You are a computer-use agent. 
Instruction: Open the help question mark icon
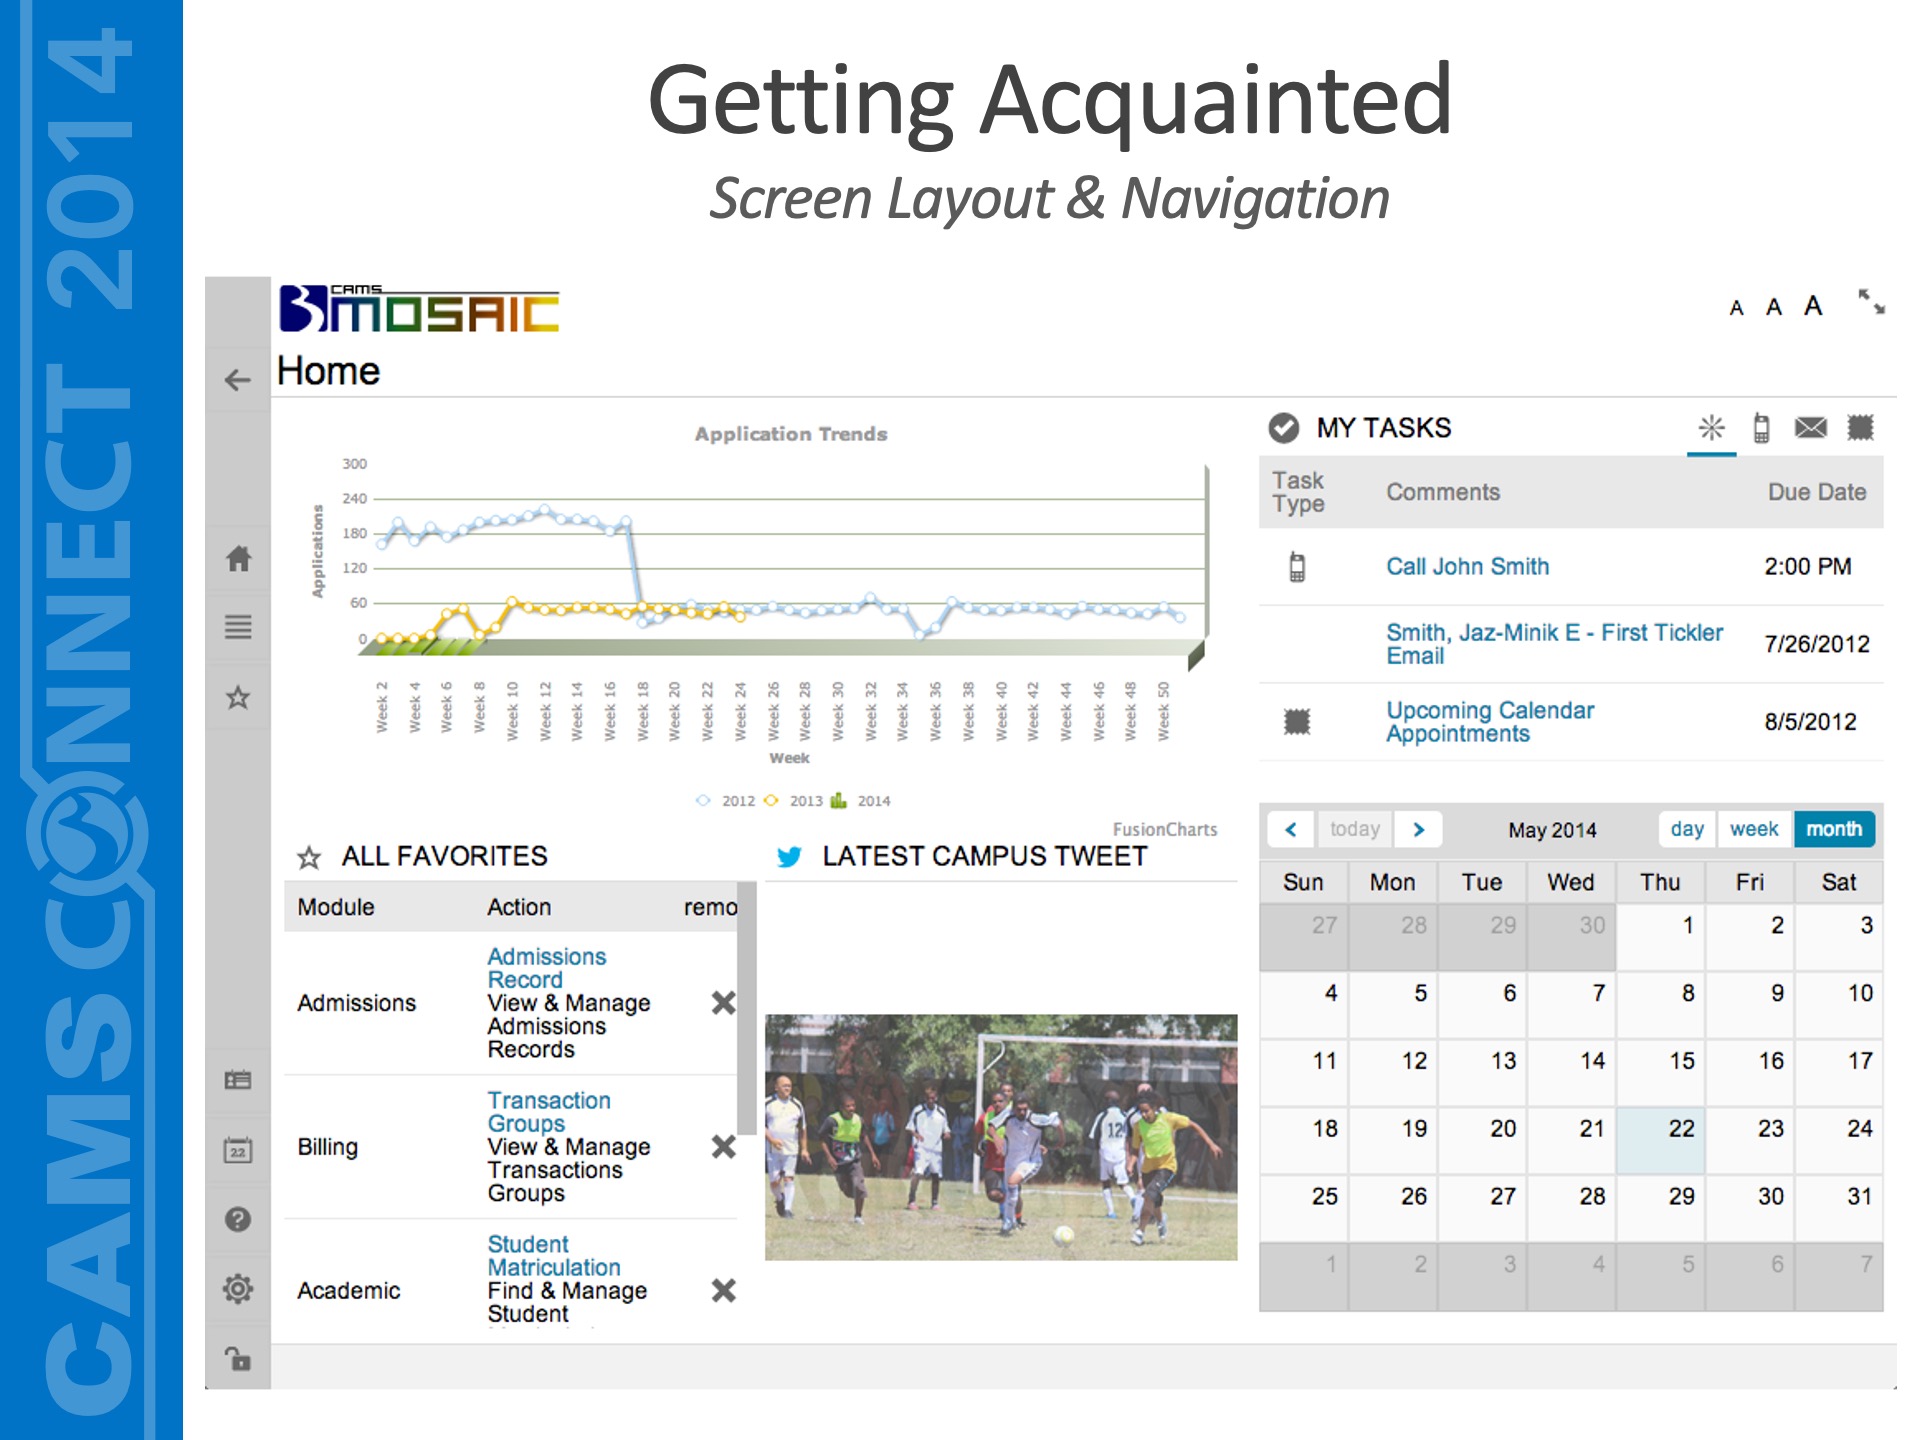pos(238,1219)
